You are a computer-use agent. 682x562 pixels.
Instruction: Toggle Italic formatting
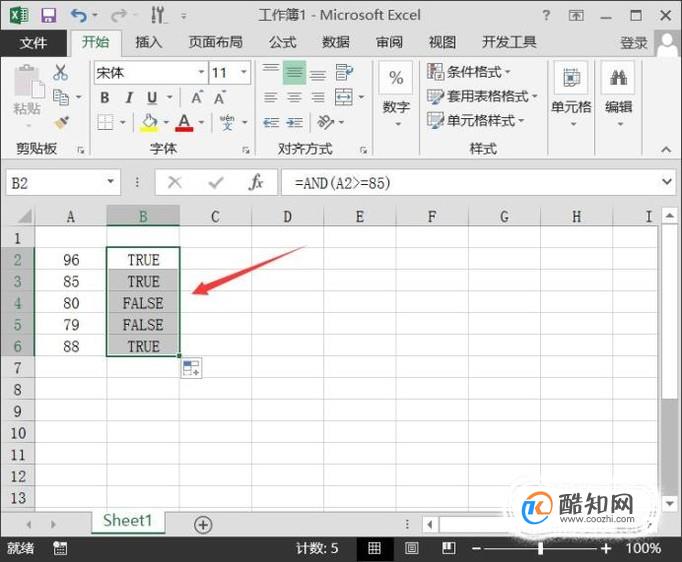[129, 97]
